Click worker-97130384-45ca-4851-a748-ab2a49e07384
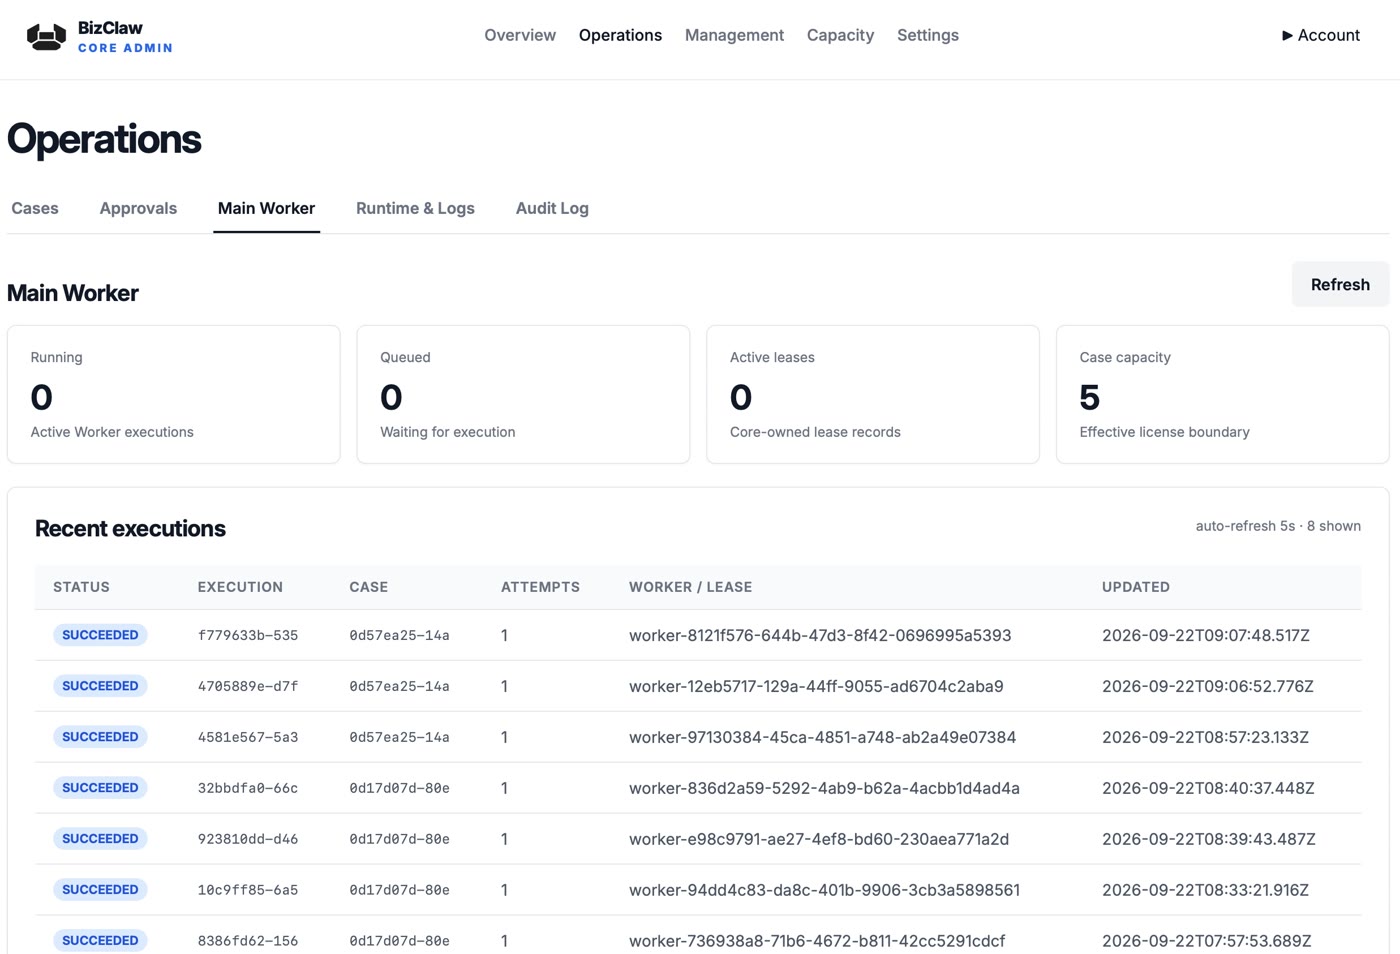 (x=822, y=737)
